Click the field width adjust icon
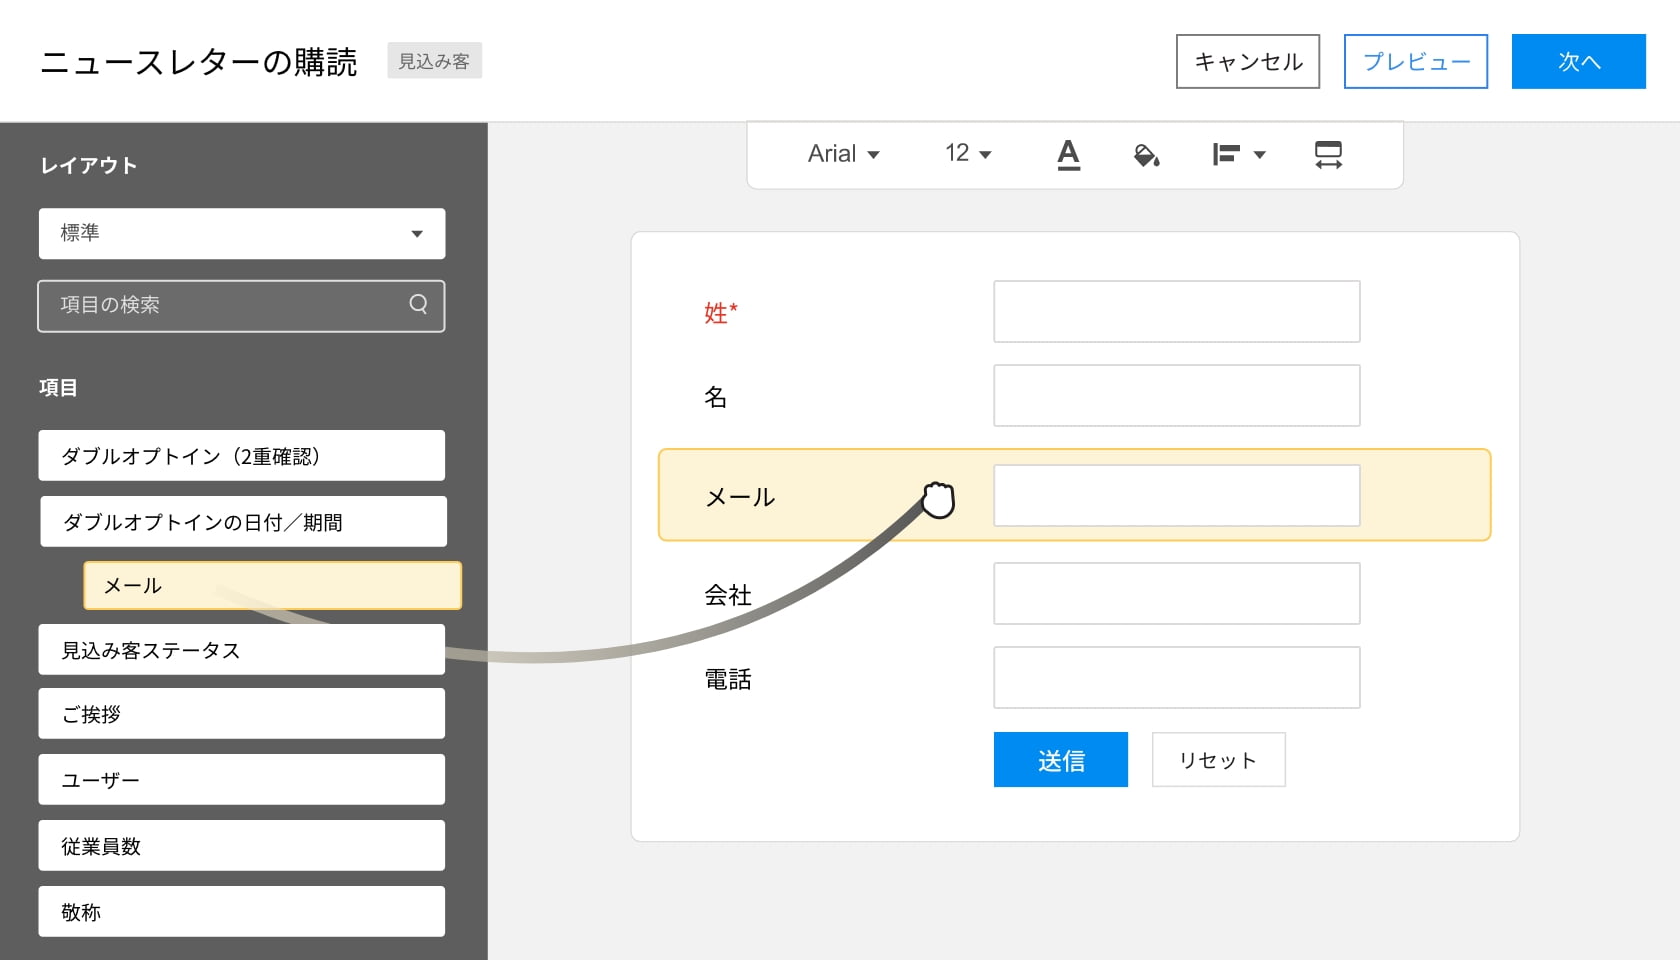 coord(1328,154)
